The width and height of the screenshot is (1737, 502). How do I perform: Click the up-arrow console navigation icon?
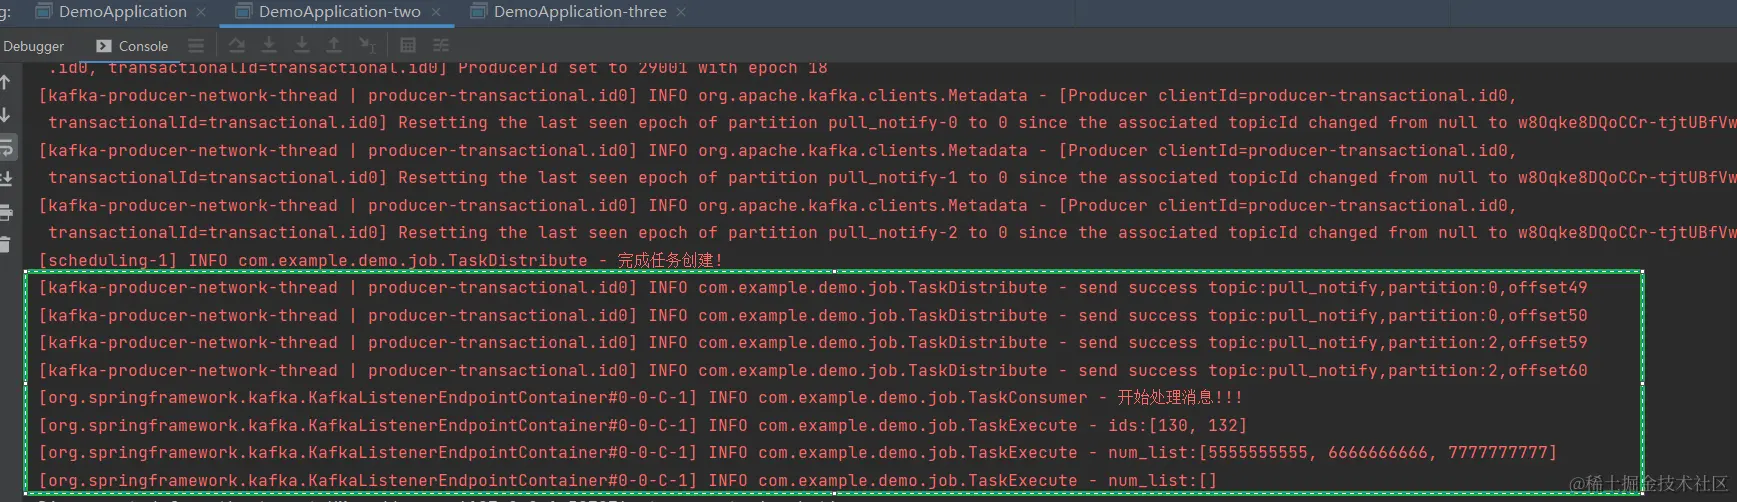tap(5, 82)
